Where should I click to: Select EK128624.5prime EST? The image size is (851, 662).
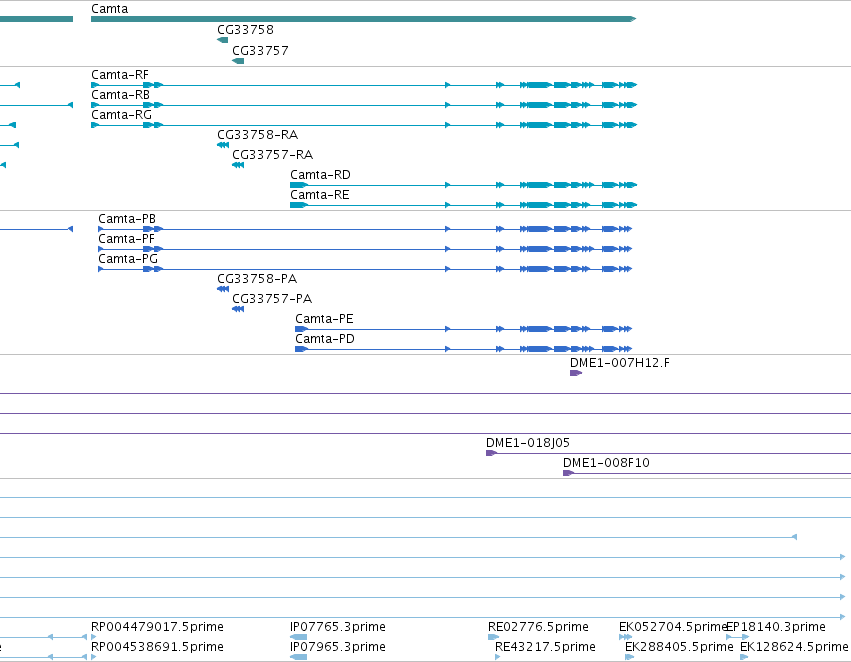[794, 647]
